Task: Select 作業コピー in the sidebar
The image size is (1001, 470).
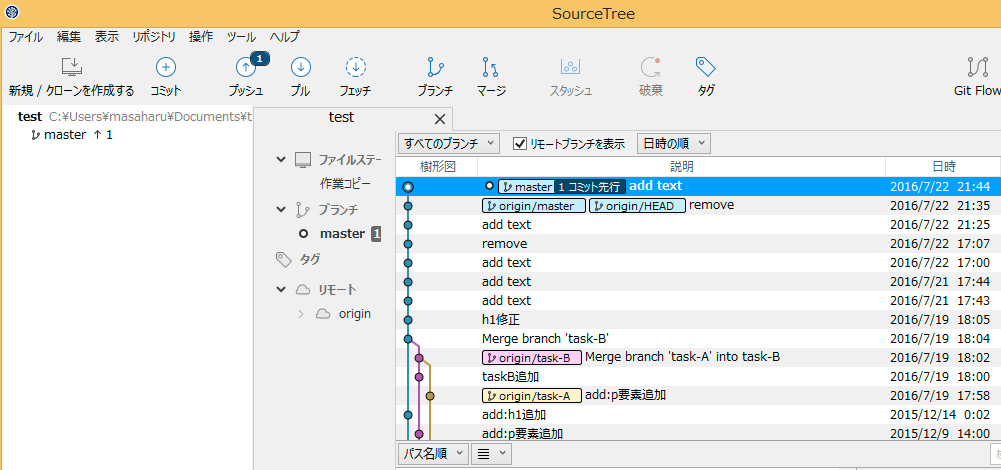Action: (345, 184)
